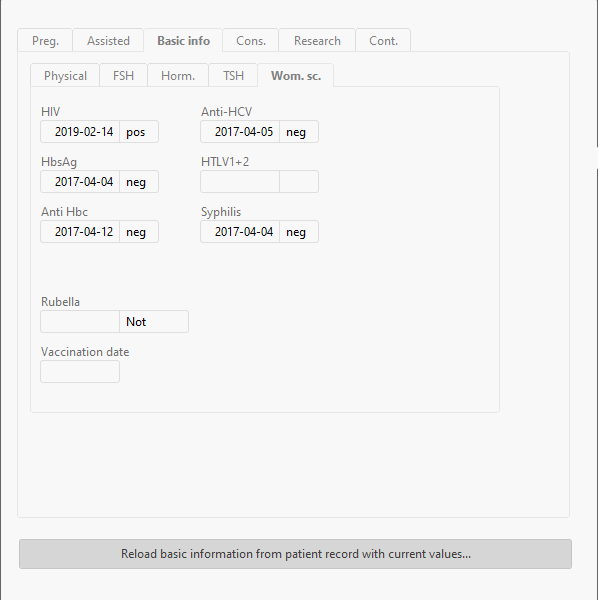Select the Cons. tab
This screenshot has height=600, width=598.
click(x=251, y=40)
